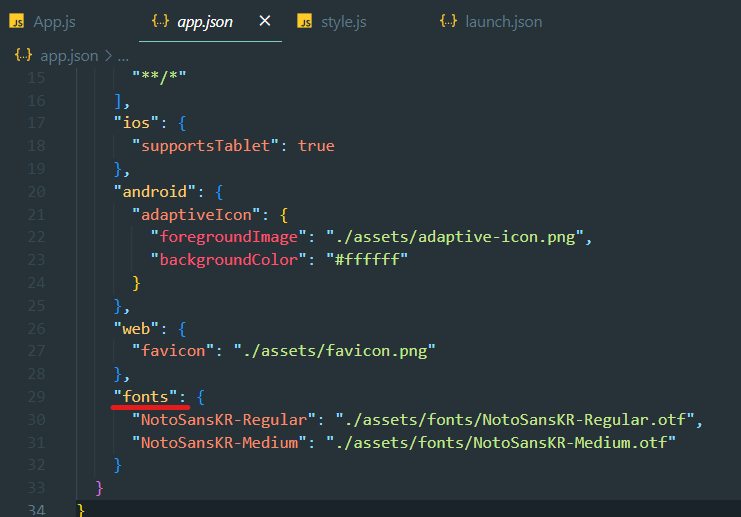Click the "NotoSansKR-Medium" key

coord(219,442)
